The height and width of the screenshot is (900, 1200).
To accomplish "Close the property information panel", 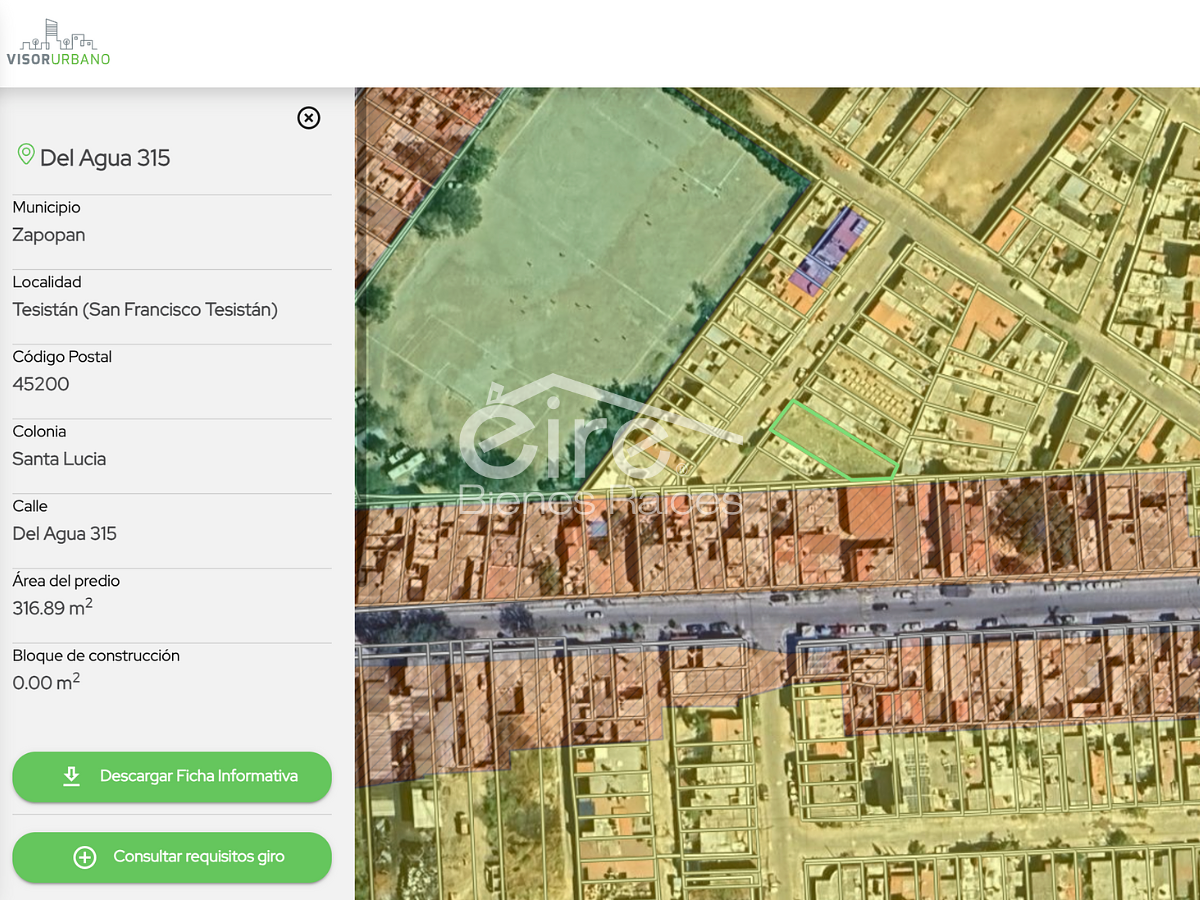I will point(309,118).
